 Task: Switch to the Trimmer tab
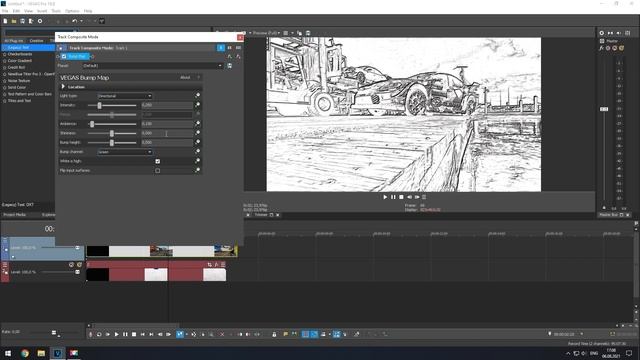tap(261, 215)
